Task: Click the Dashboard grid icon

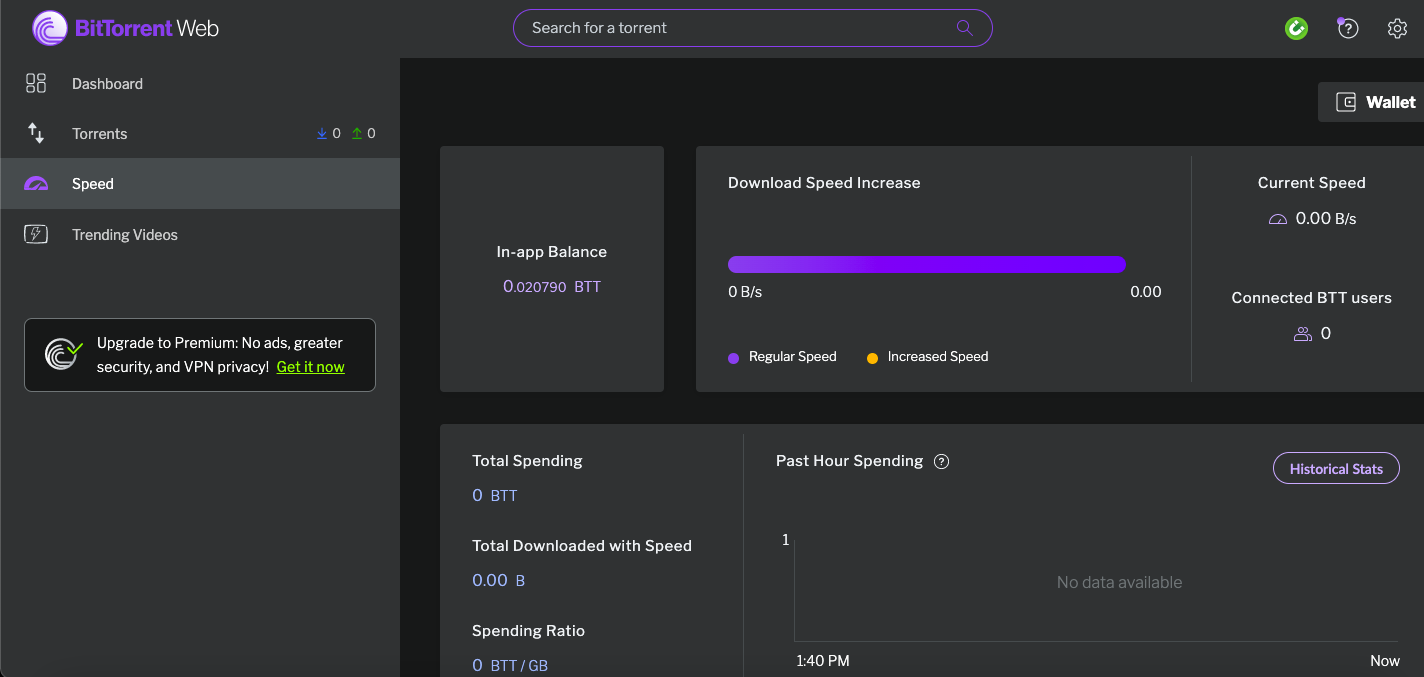Action: click(x=36, y=83)
